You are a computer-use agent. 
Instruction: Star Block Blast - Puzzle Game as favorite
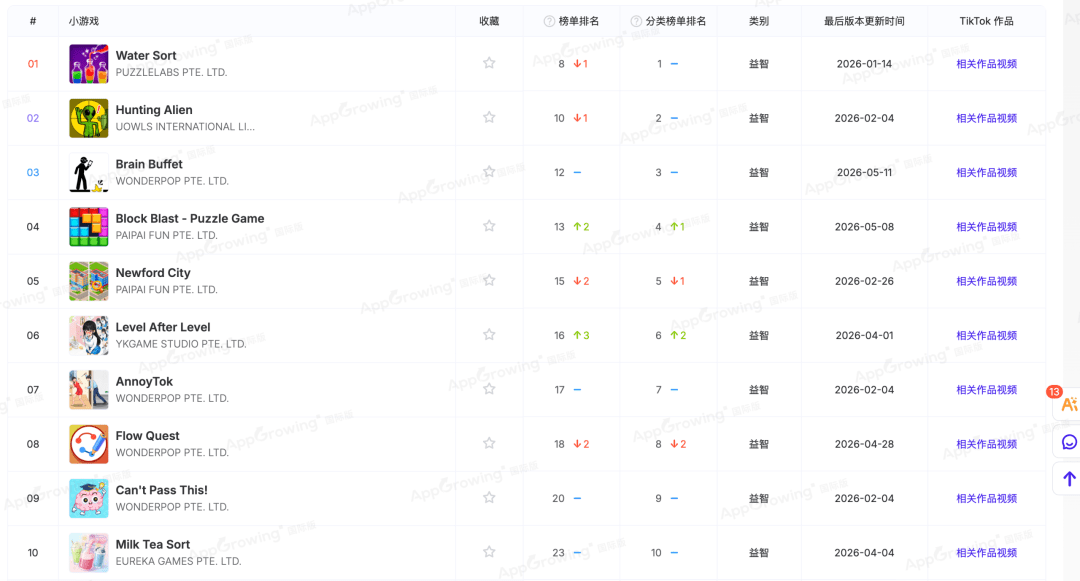click(489, 226)
